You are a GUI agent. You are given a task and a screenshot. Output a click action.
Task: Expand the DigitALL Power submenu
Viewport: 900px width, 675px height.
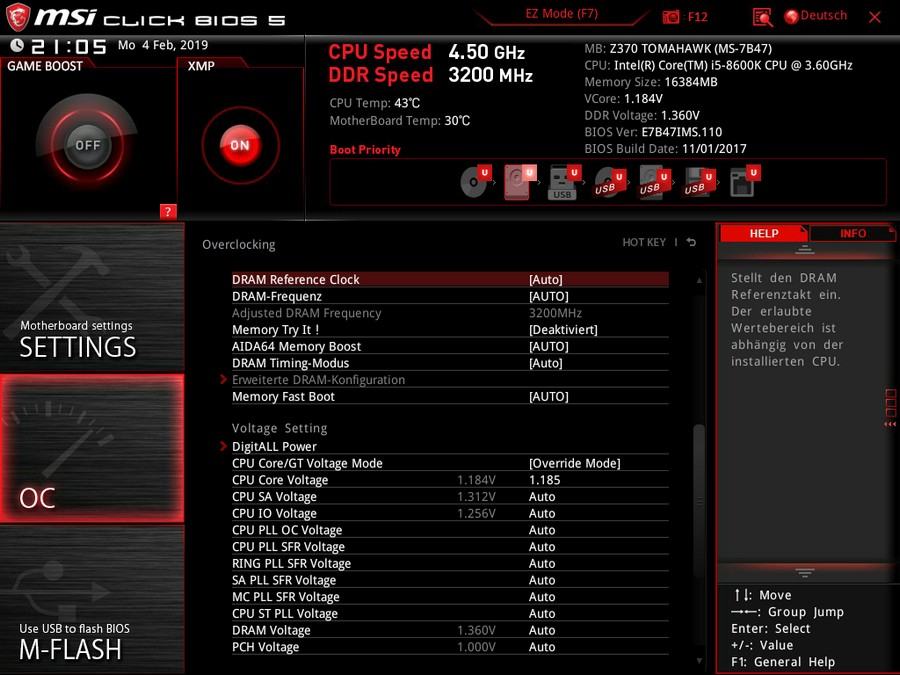(x=274, y=447)
